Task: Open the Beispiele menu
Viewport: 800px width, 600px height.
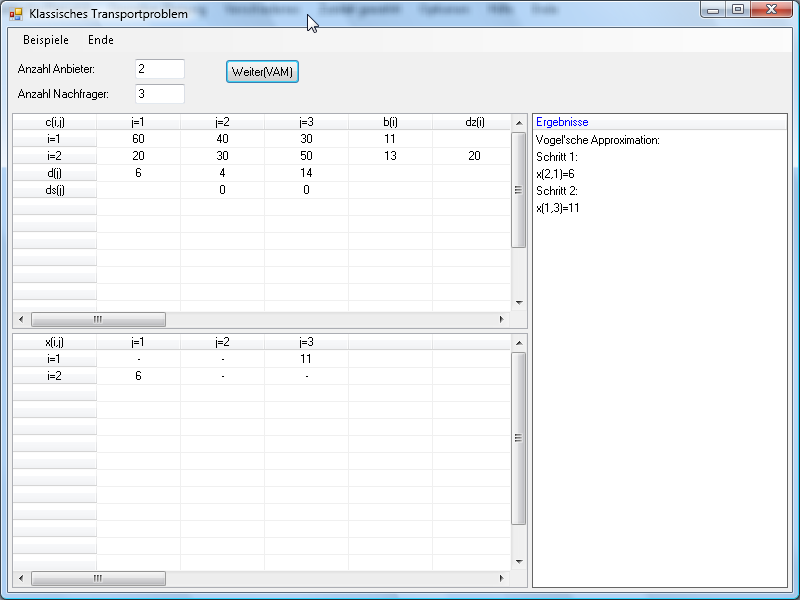Action: [x=46, y=40]
